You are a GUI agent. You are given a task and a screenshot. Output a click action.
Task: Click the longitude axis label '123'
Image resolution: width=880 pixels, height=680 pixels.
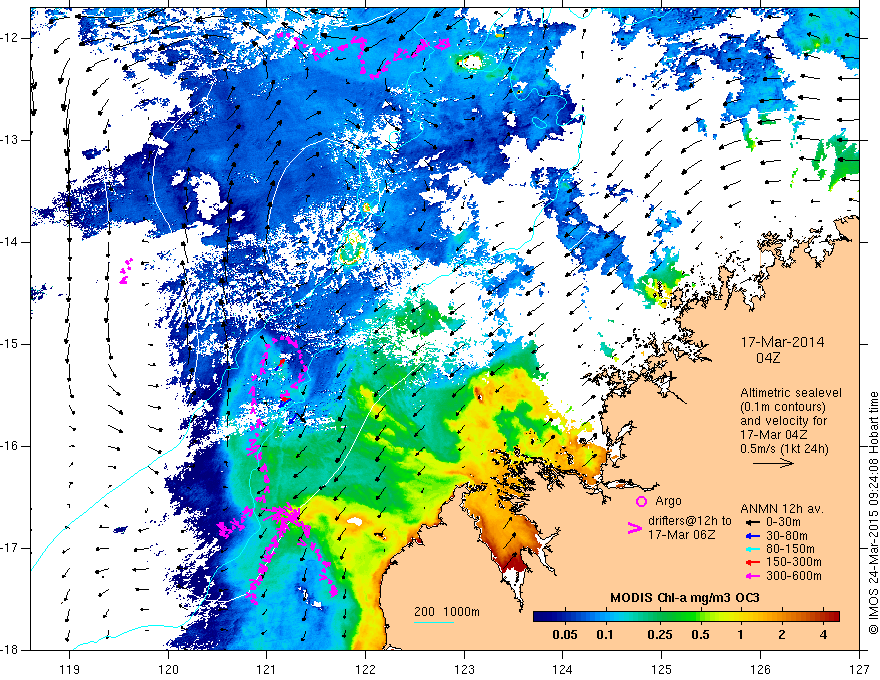click(464, 669)
